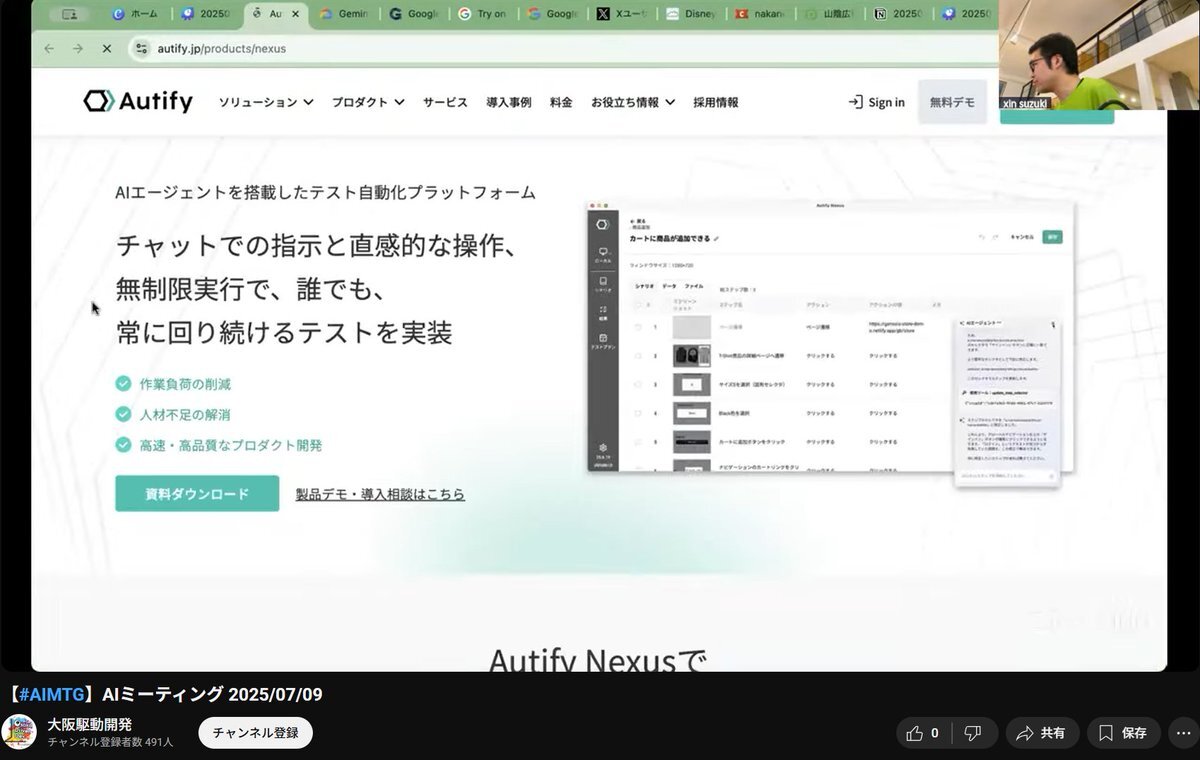Click the tab overview button left of the ホーム tab
The image size is (1200, 760).
point(70,14)
